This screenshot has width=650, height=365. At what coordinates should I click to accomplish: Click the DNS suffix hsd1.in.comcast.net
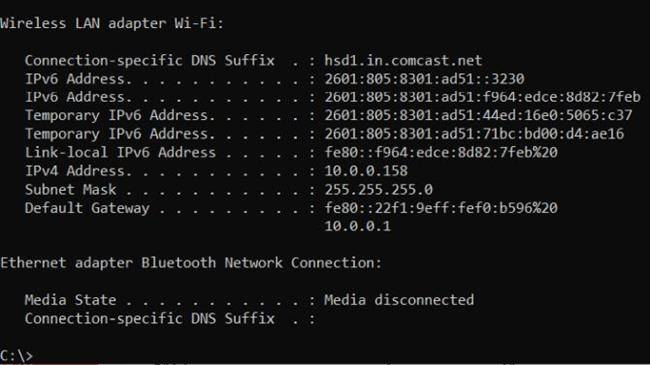pyautogui.click(x=403, y=61)
